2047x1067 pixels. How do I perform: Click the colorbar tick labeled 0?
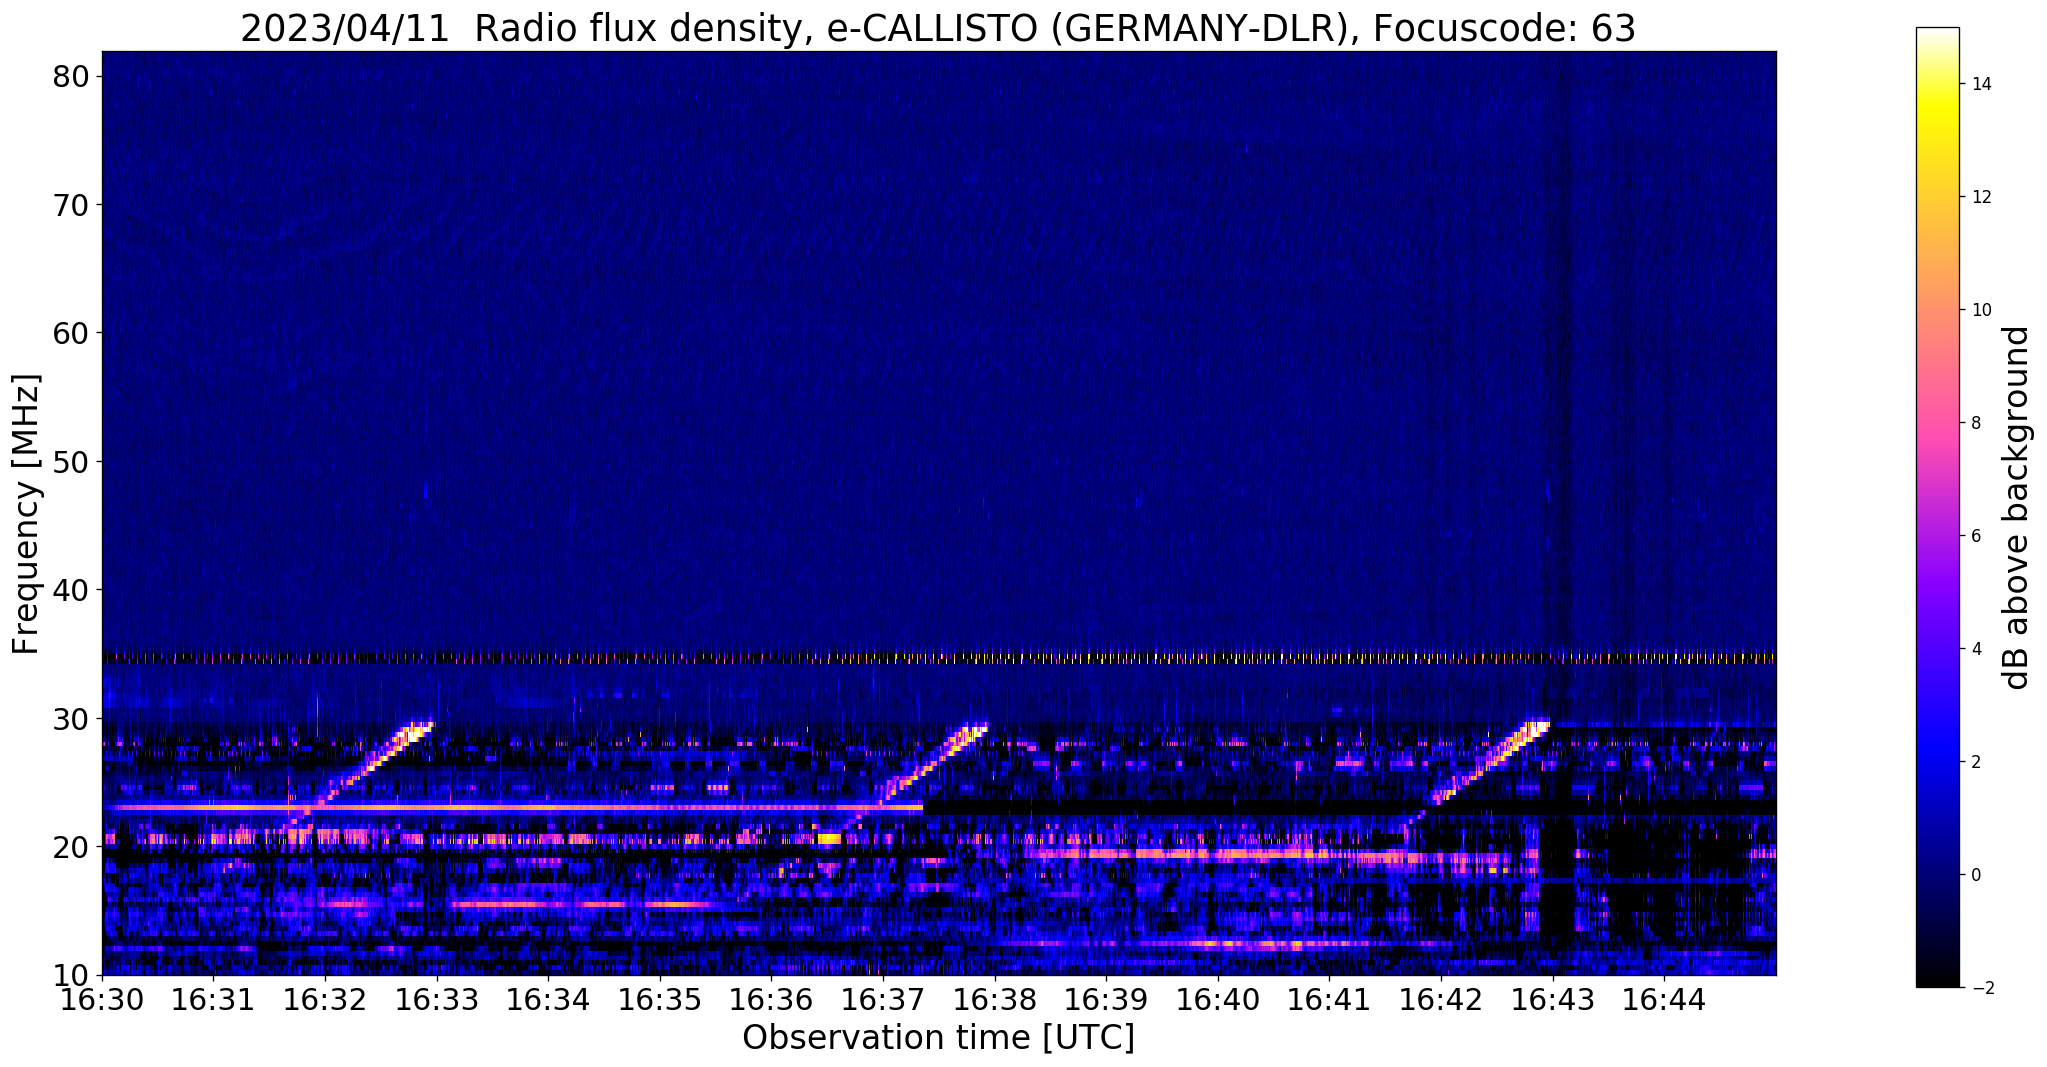pos(1975,875)
